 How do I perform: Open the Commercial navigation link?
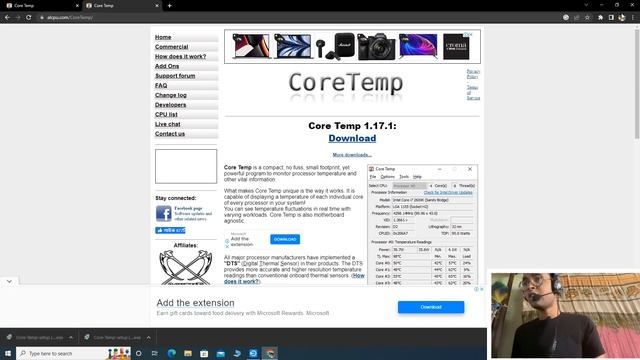tap(171, 47)
